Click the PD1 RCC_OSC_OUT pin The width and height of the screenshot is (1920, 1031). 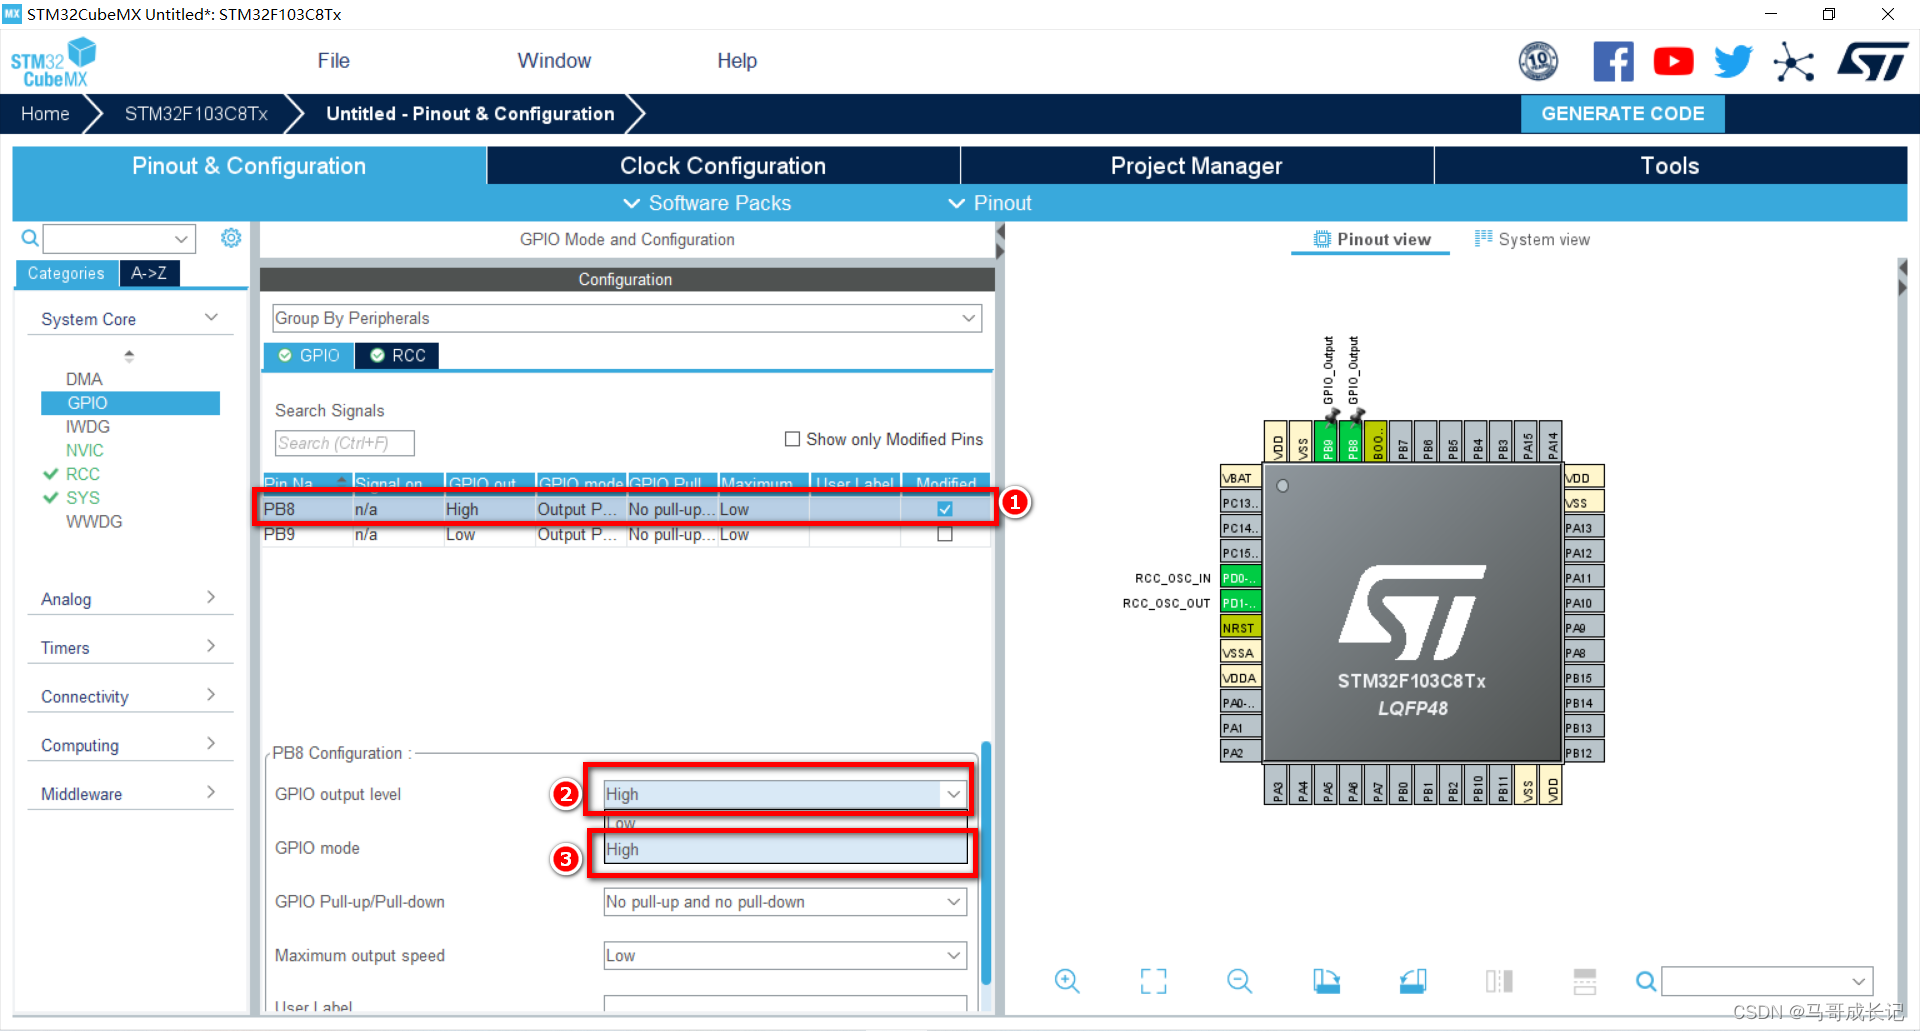coord(1240,603)
